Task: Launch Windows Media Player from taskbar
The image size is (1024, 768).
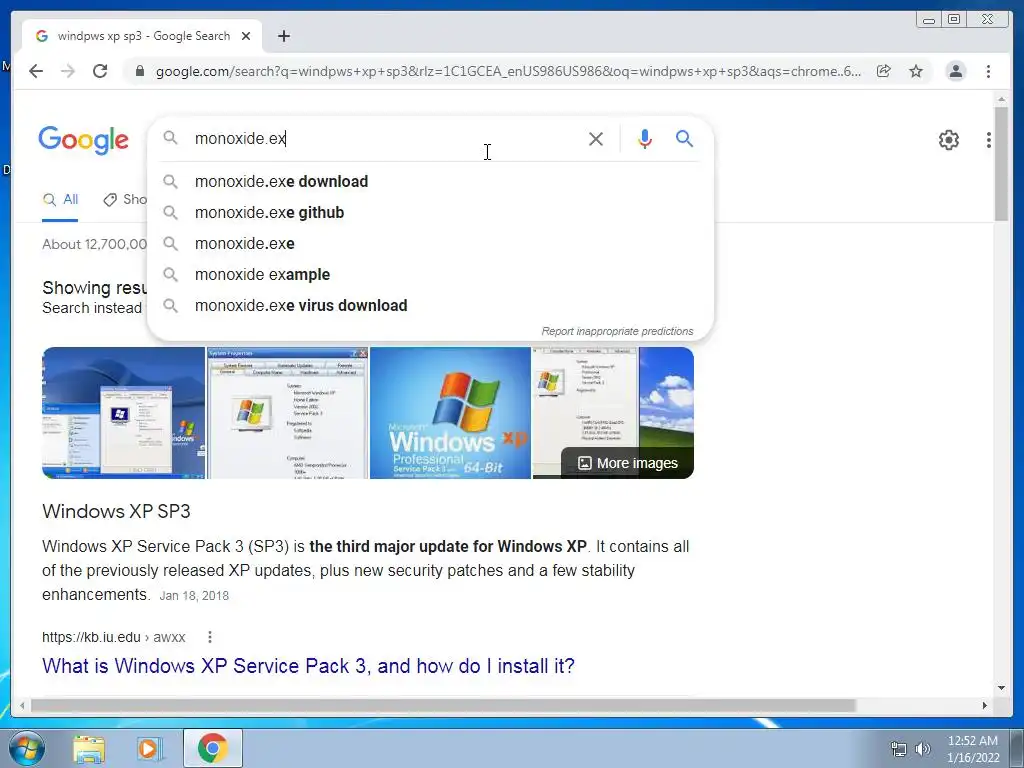Action: [150, 749]
